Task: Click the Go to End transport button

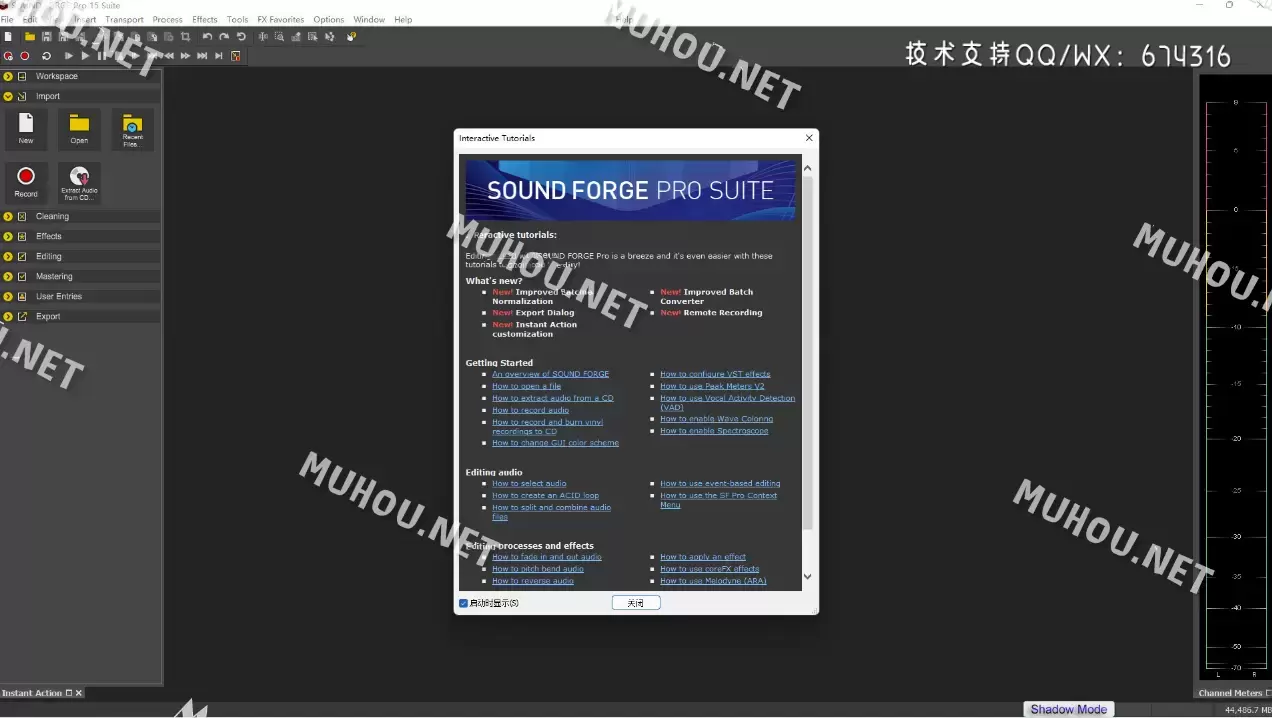Action: (219, 56)
